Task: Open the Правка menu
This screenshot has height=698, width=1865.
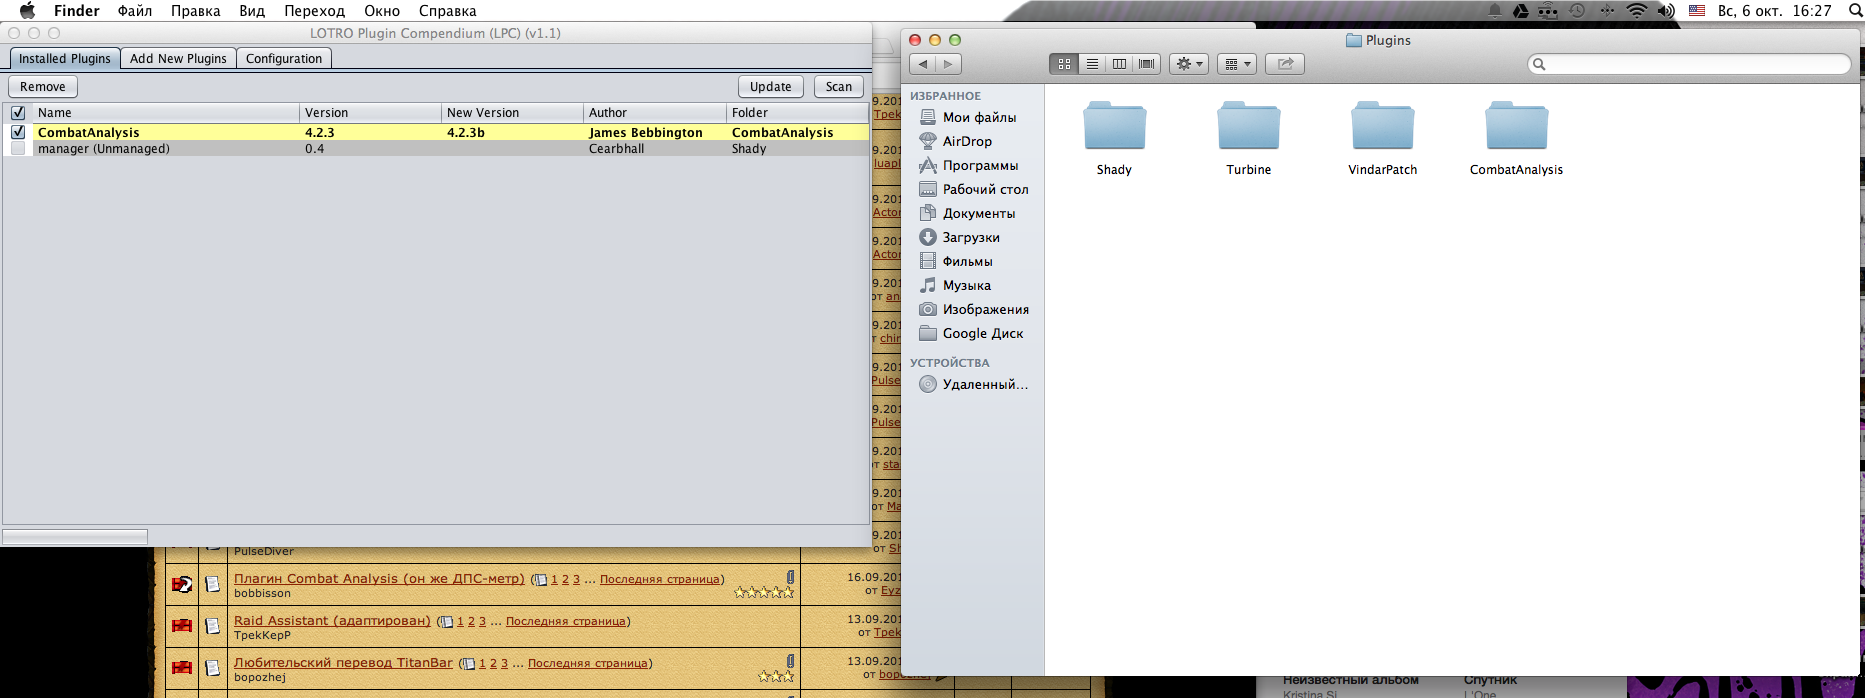Action: pos(196,11)
